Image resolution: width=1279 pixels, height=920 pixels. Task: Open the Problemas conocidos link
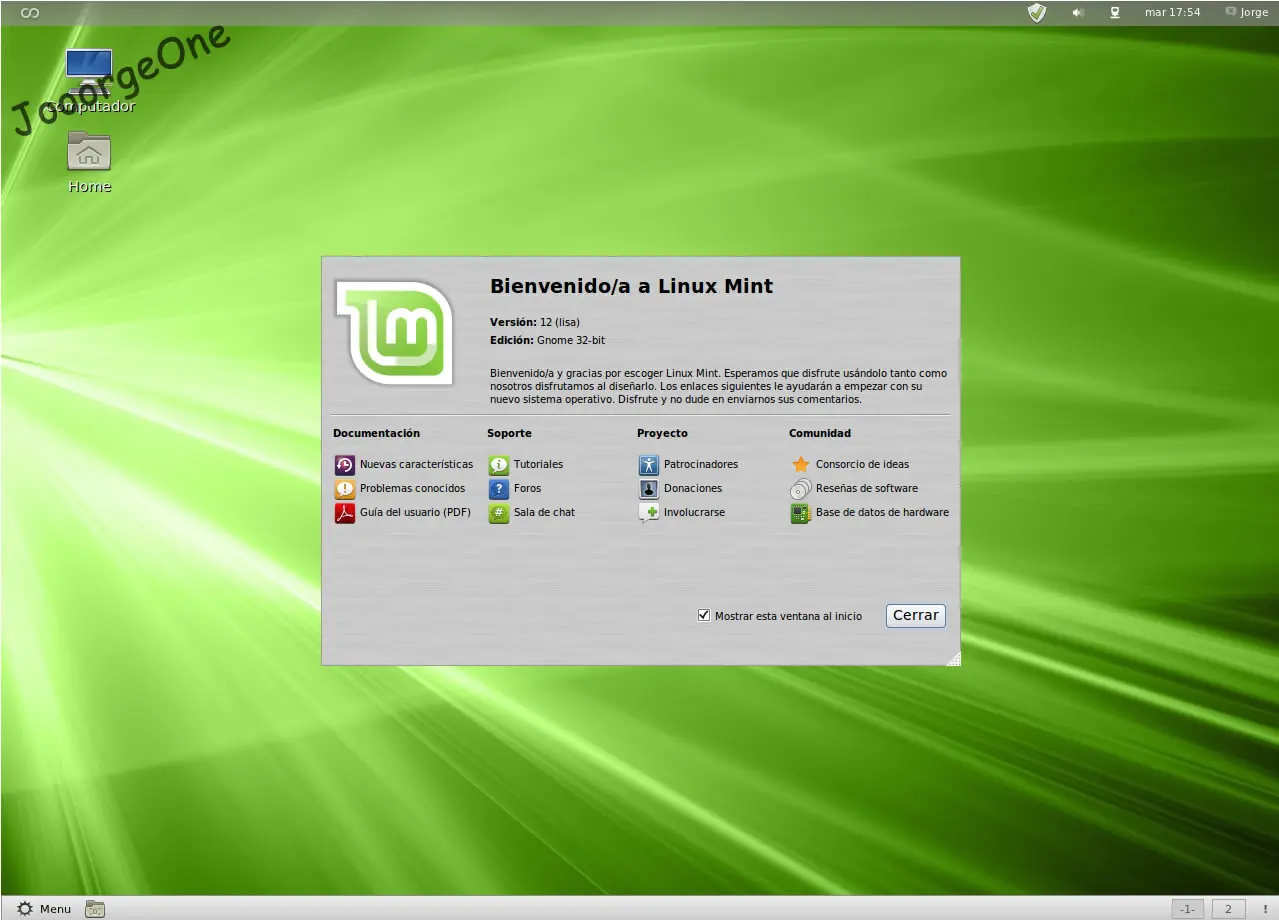click(413, 489)
